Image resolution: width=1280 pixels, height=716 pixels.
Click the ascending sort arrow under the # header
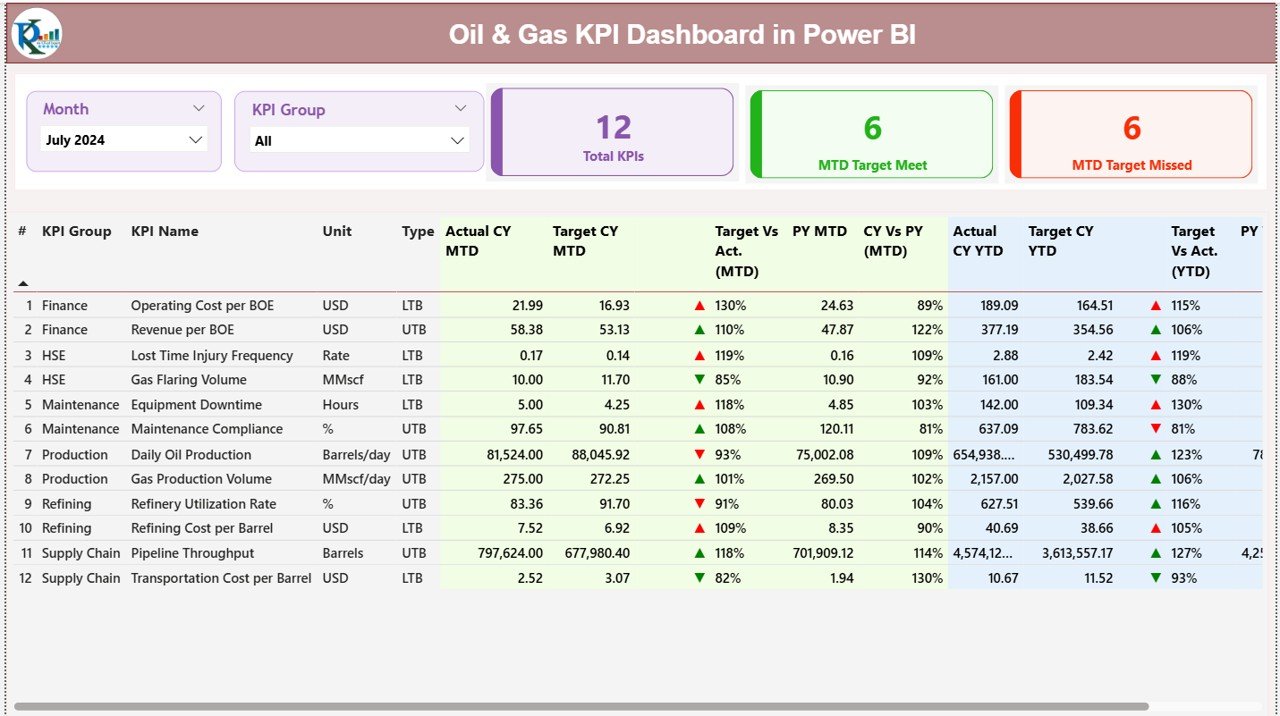22,281
